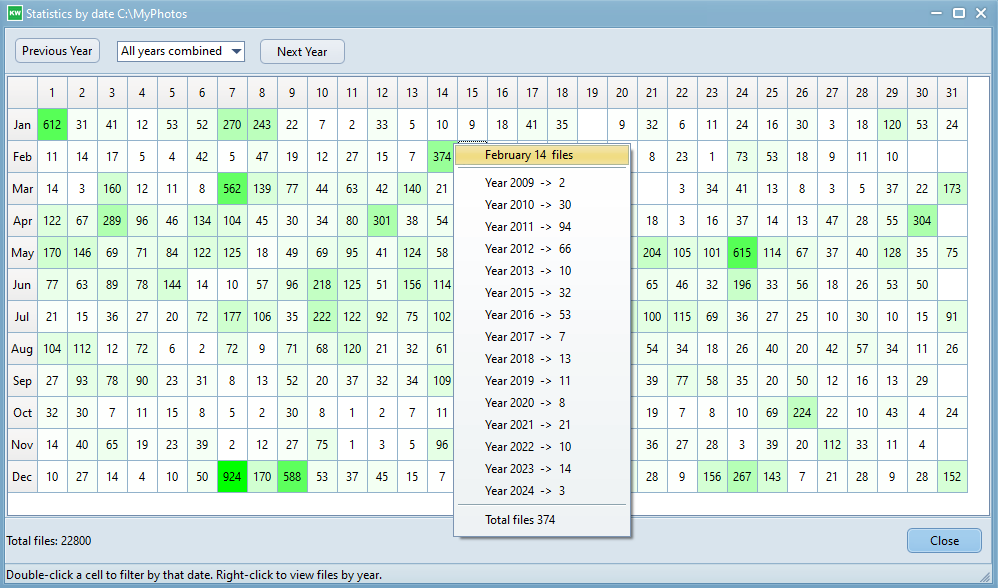Click the April 30 cell with 304
Image resolution: width=998 pixels, height=588 pixels.
tap(921, 221)
